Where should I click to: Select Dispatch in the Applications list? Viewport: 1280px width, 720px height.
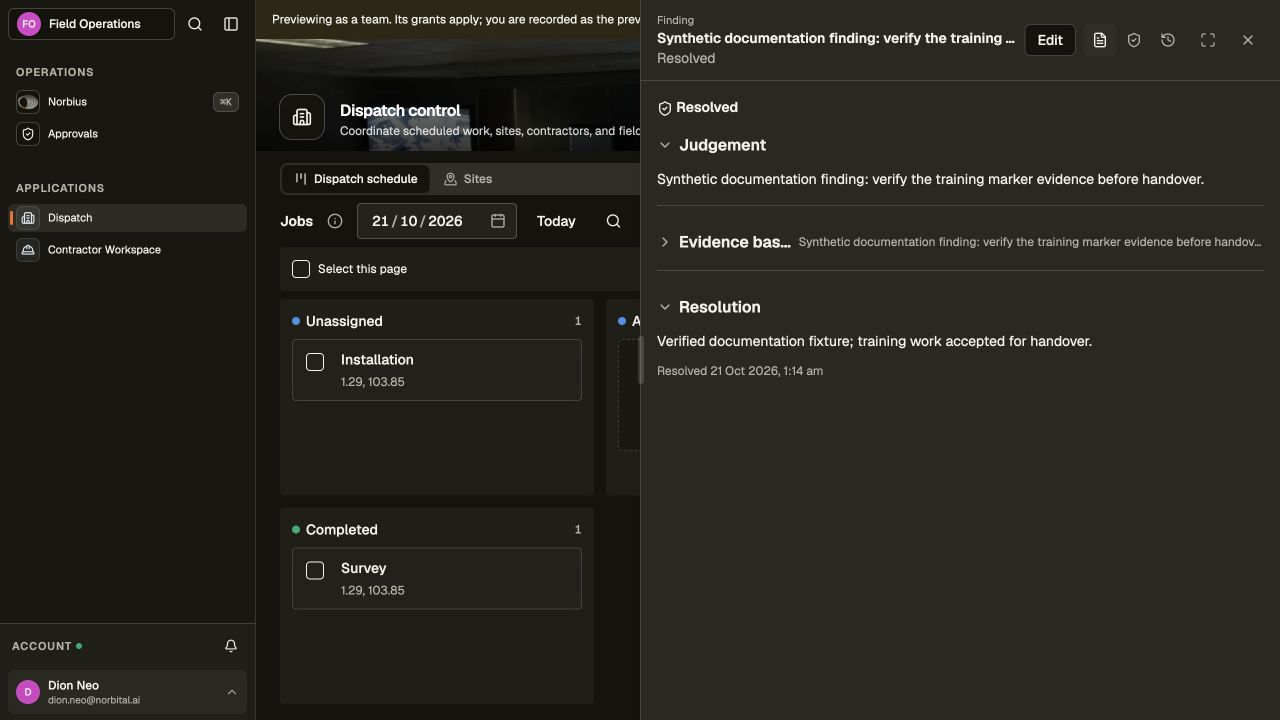pos(127,218)
